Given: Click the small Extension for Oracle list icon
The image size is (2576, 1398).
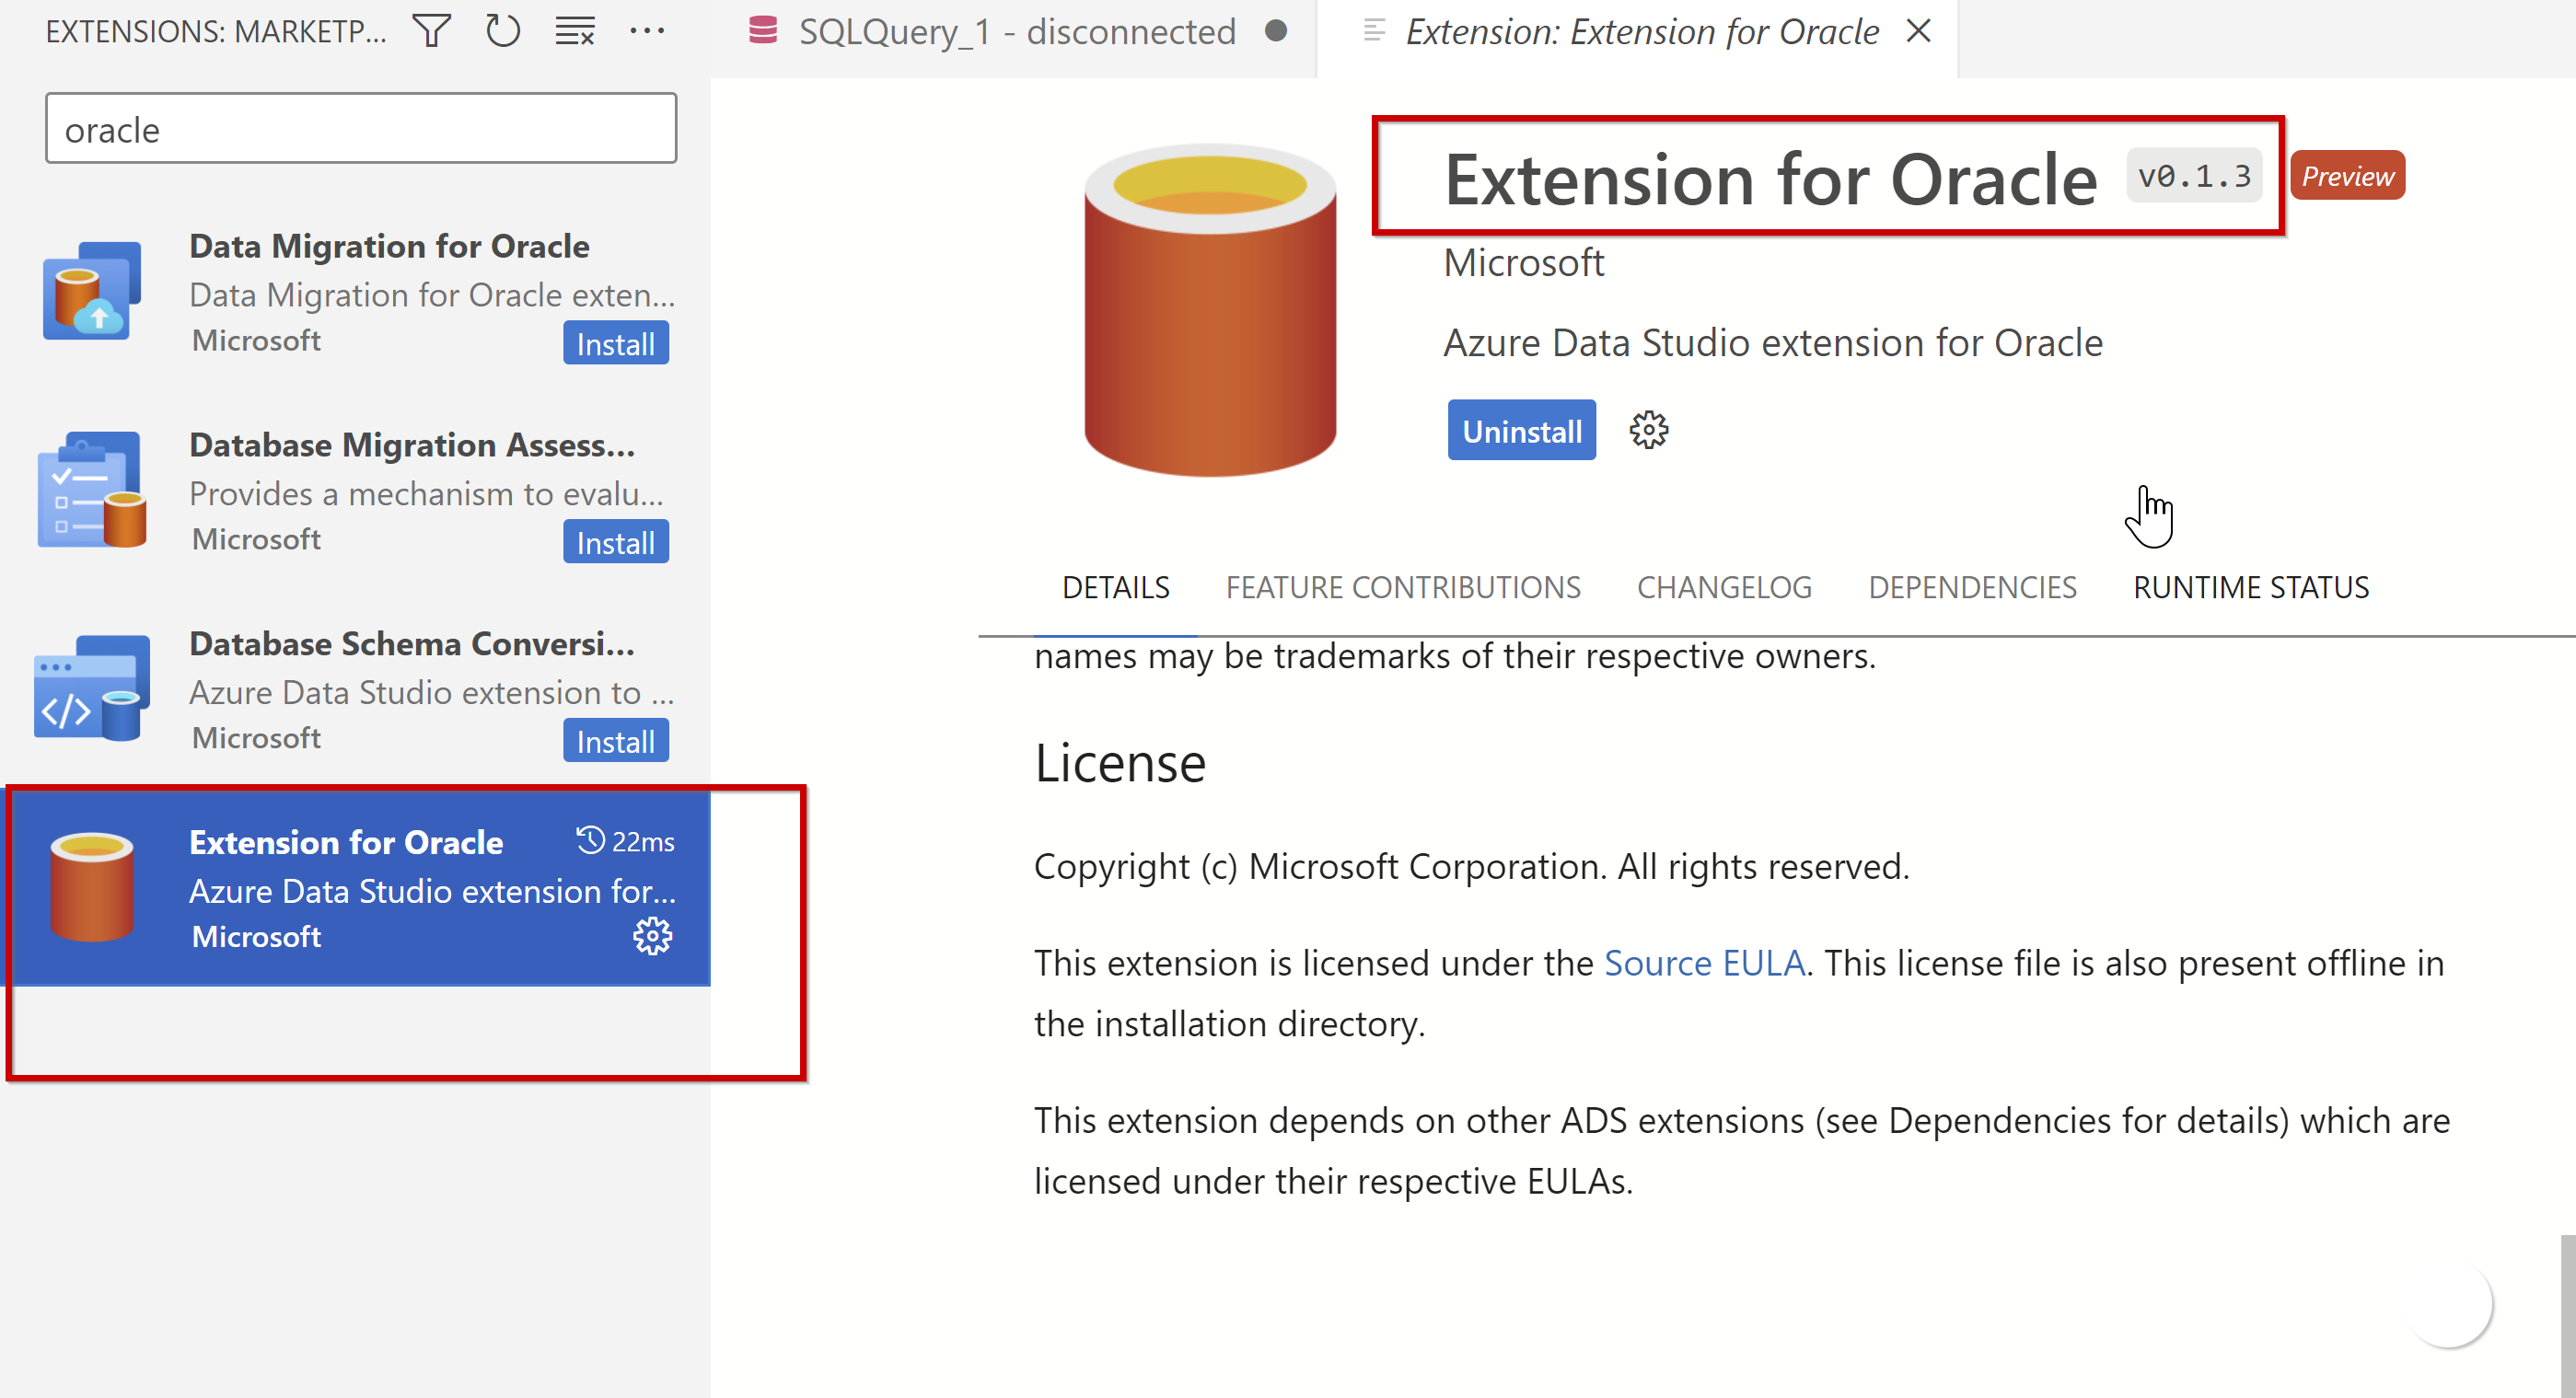Looking at the screenshot, I should pos(92,887).
